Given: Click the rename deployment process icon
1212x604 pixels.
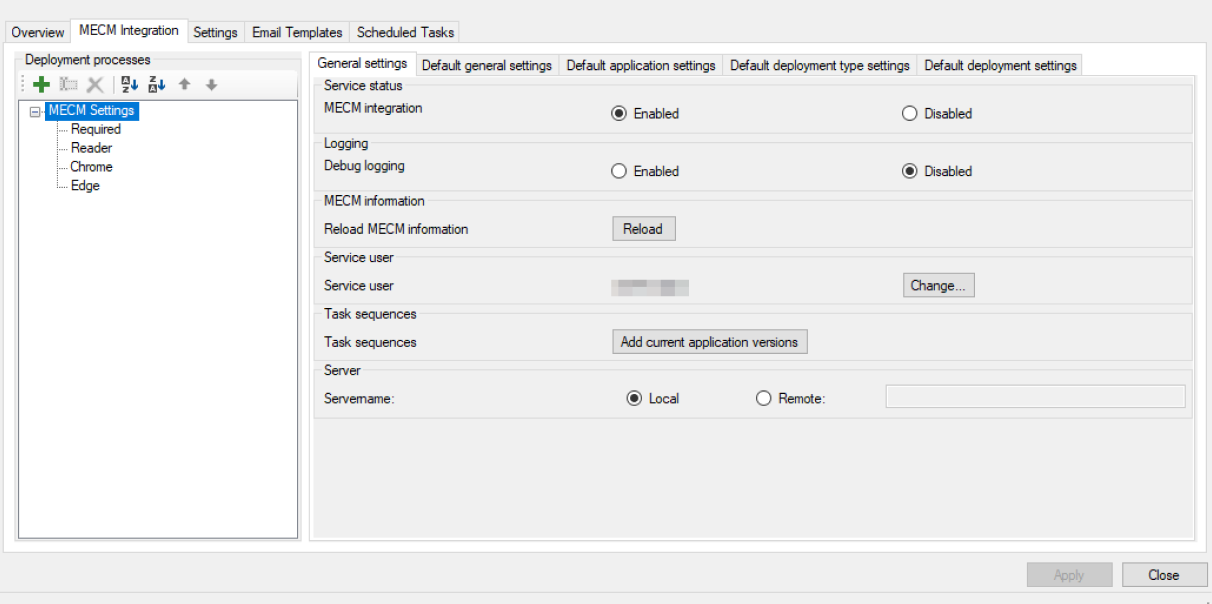Looking at the screenshot, I should pos(68,85).
